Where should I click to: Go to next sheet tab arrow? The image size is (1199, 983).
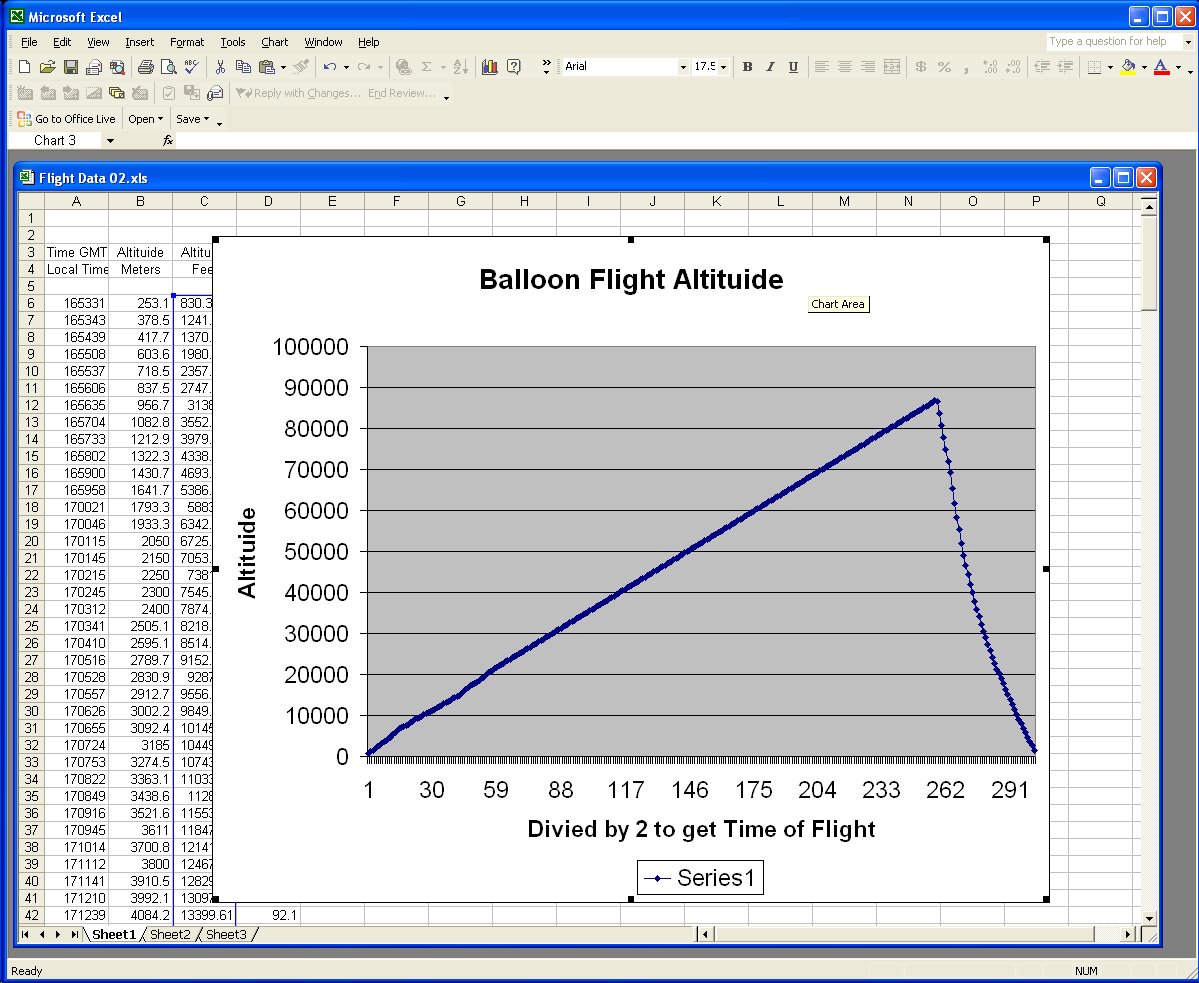click(58, 934)
